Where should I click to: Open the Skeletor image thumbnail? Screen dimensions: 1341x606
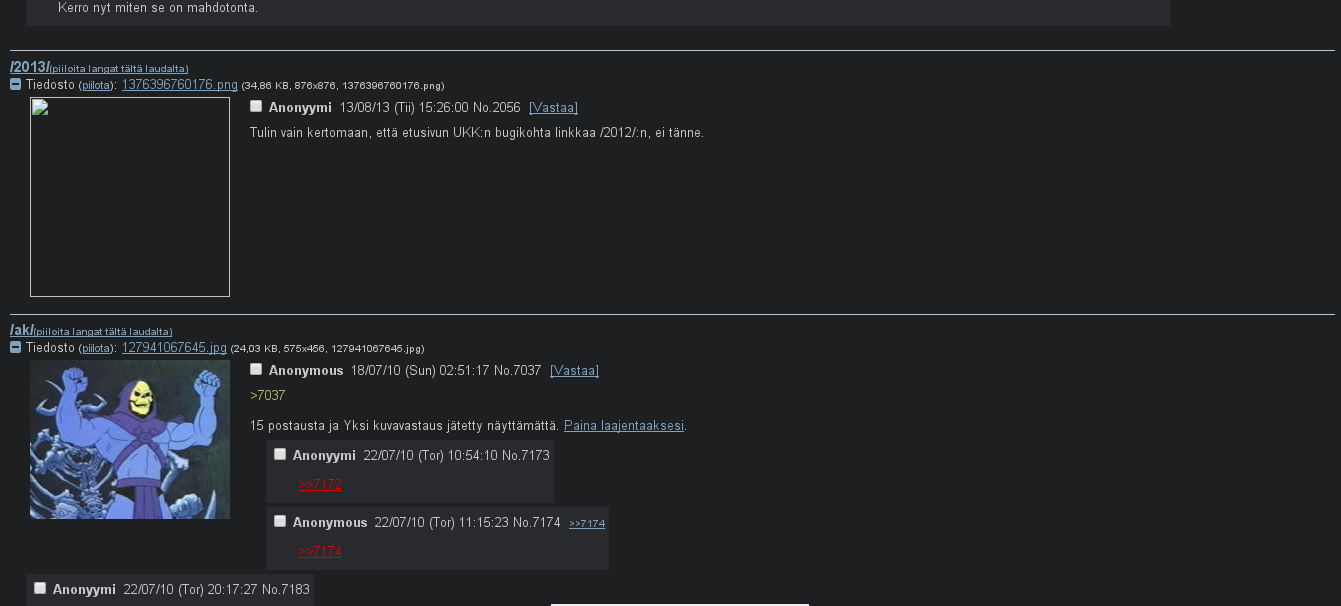click(130, 440)
